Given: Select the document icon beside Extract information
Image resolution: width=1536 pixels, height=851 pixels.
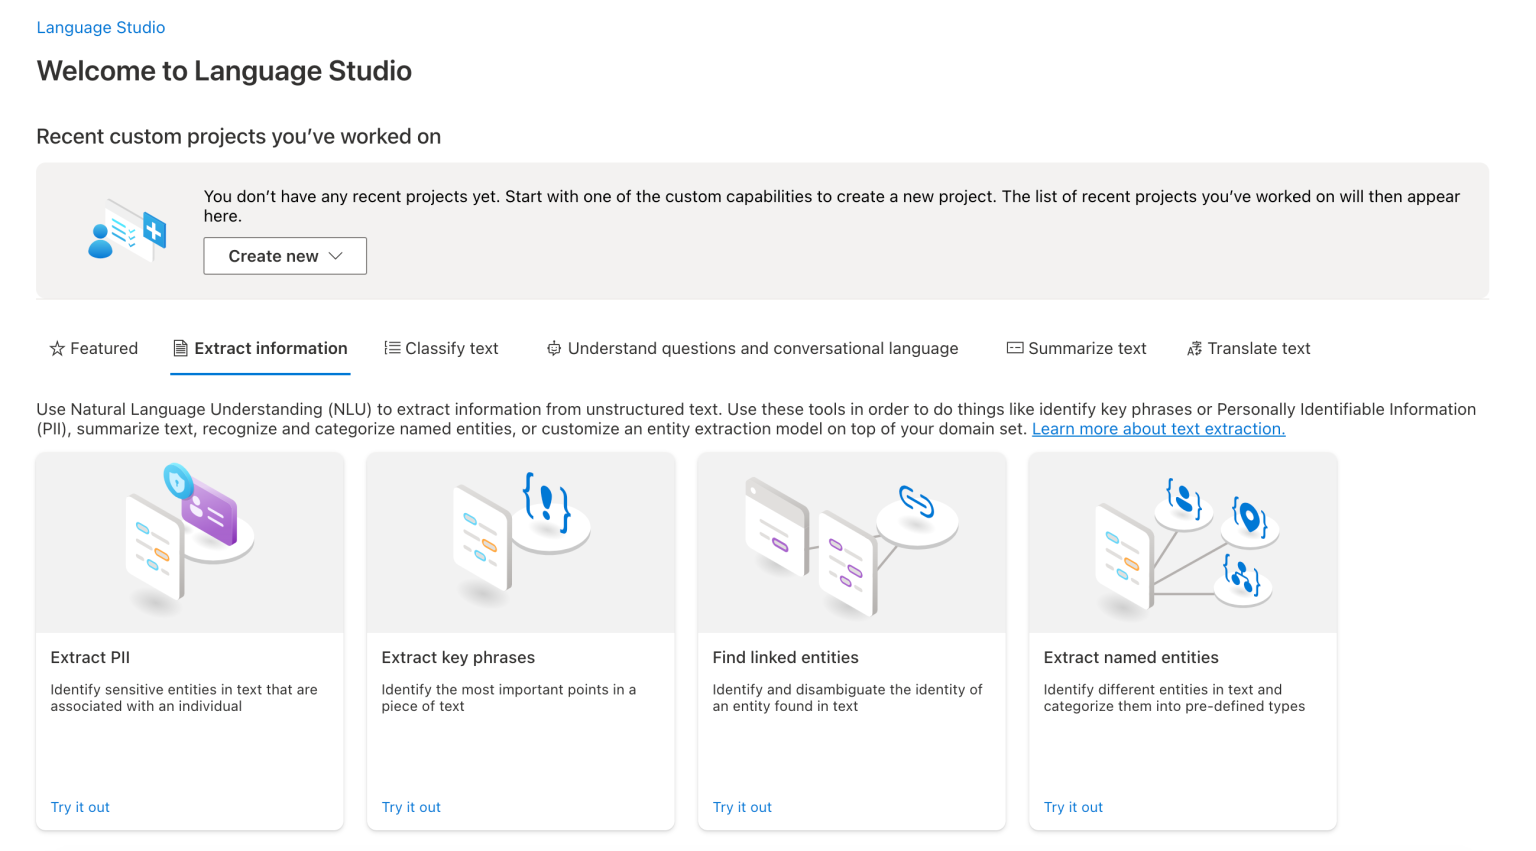Looking at the screenshot, I should pos(181,347).
